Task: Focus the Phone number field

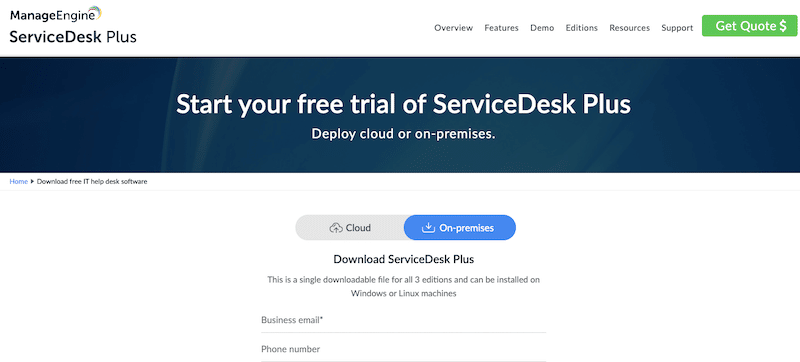Action: click(404, 350)
